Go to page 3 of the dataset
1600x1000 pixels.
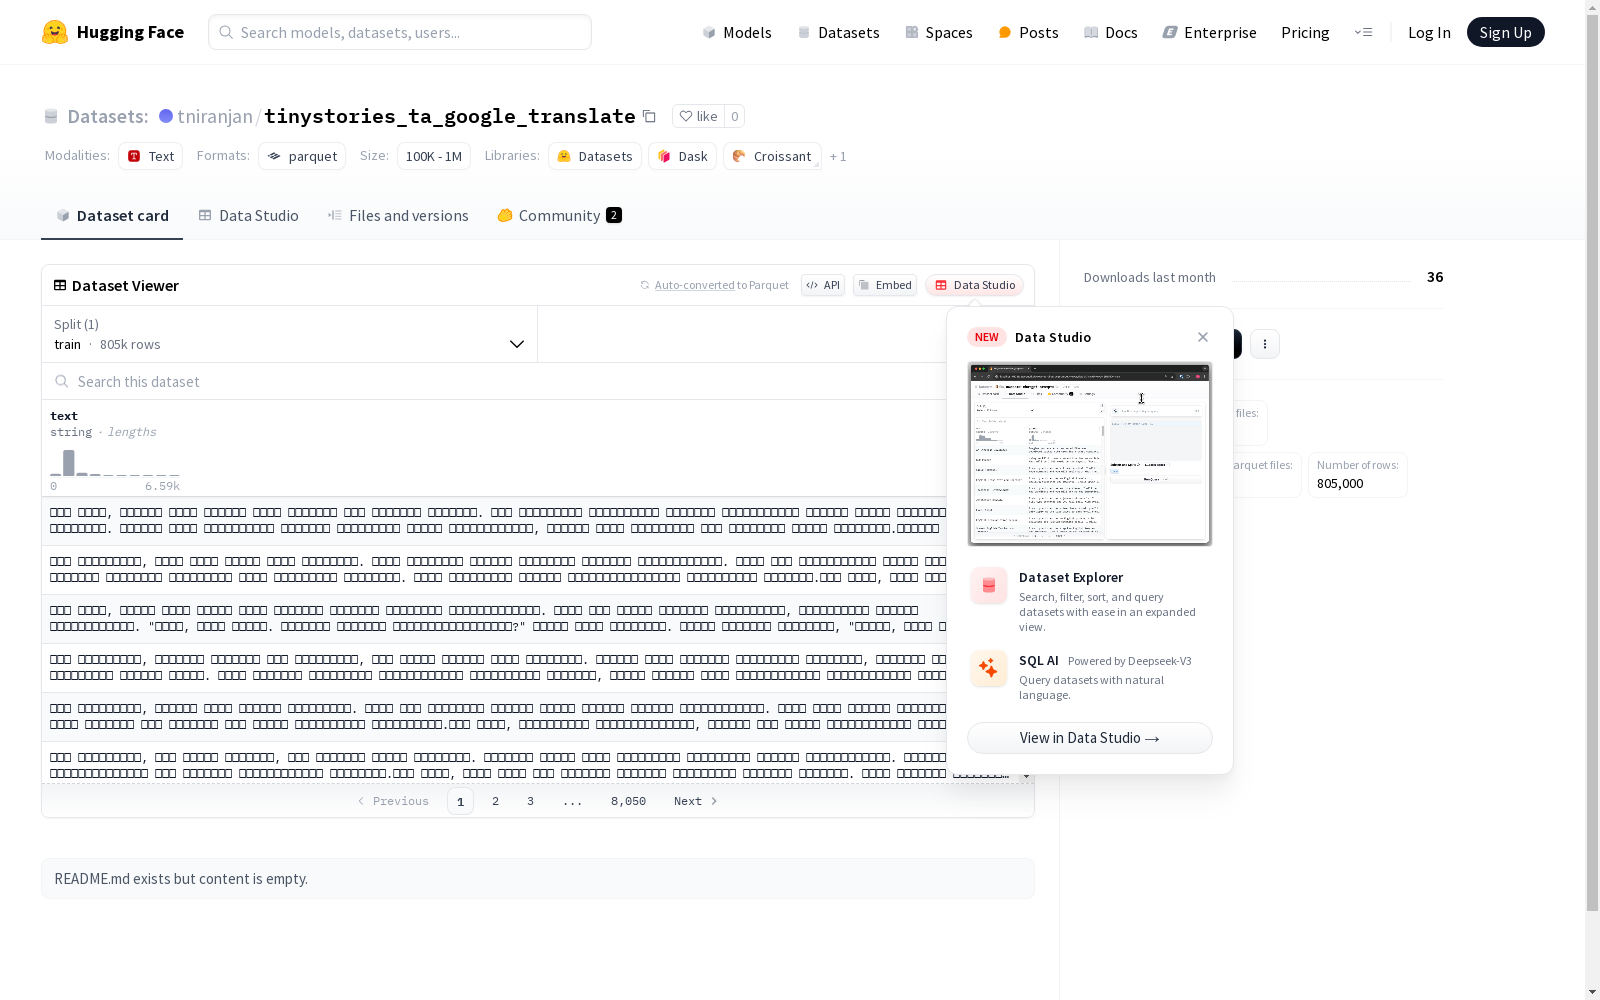pyautogui.click(x=530, y=801)
